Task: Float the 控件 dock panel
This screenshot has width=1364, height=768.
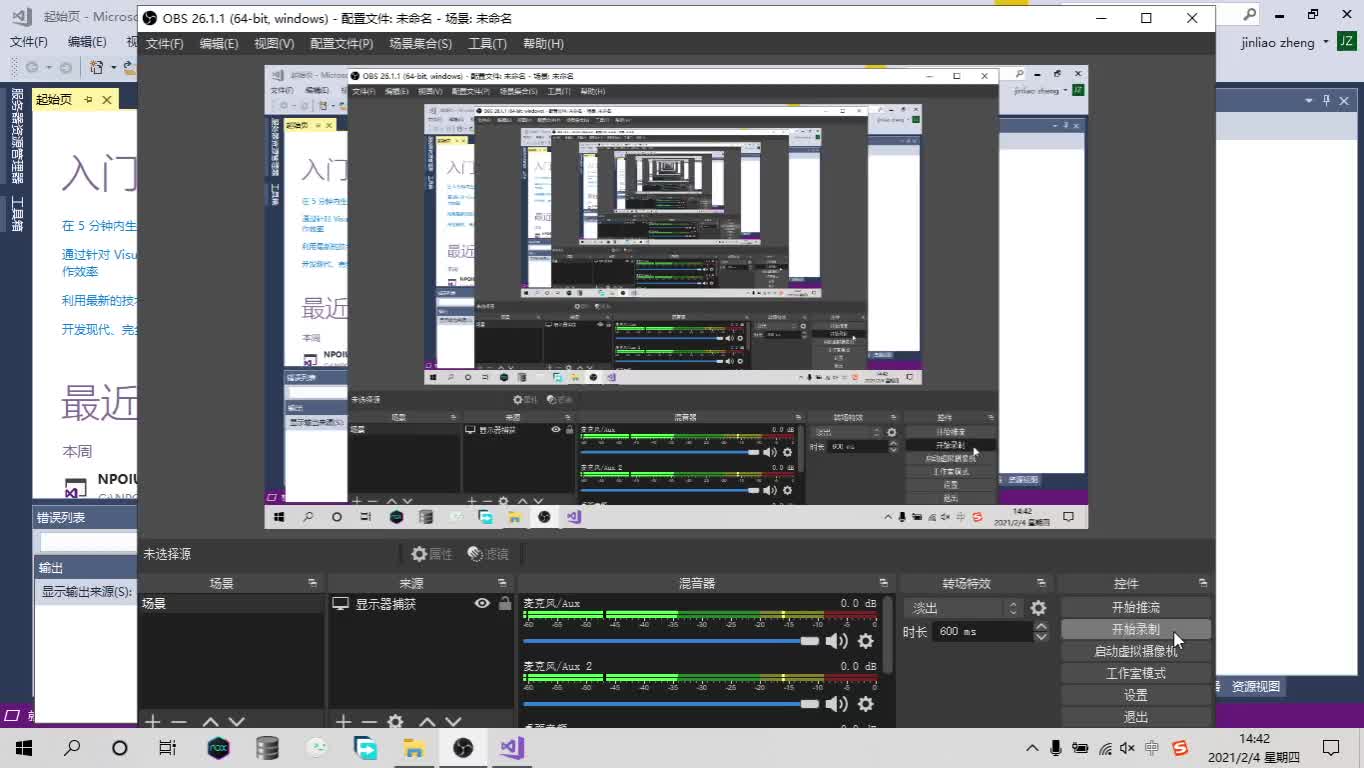Action: [x=1202, y=583]
